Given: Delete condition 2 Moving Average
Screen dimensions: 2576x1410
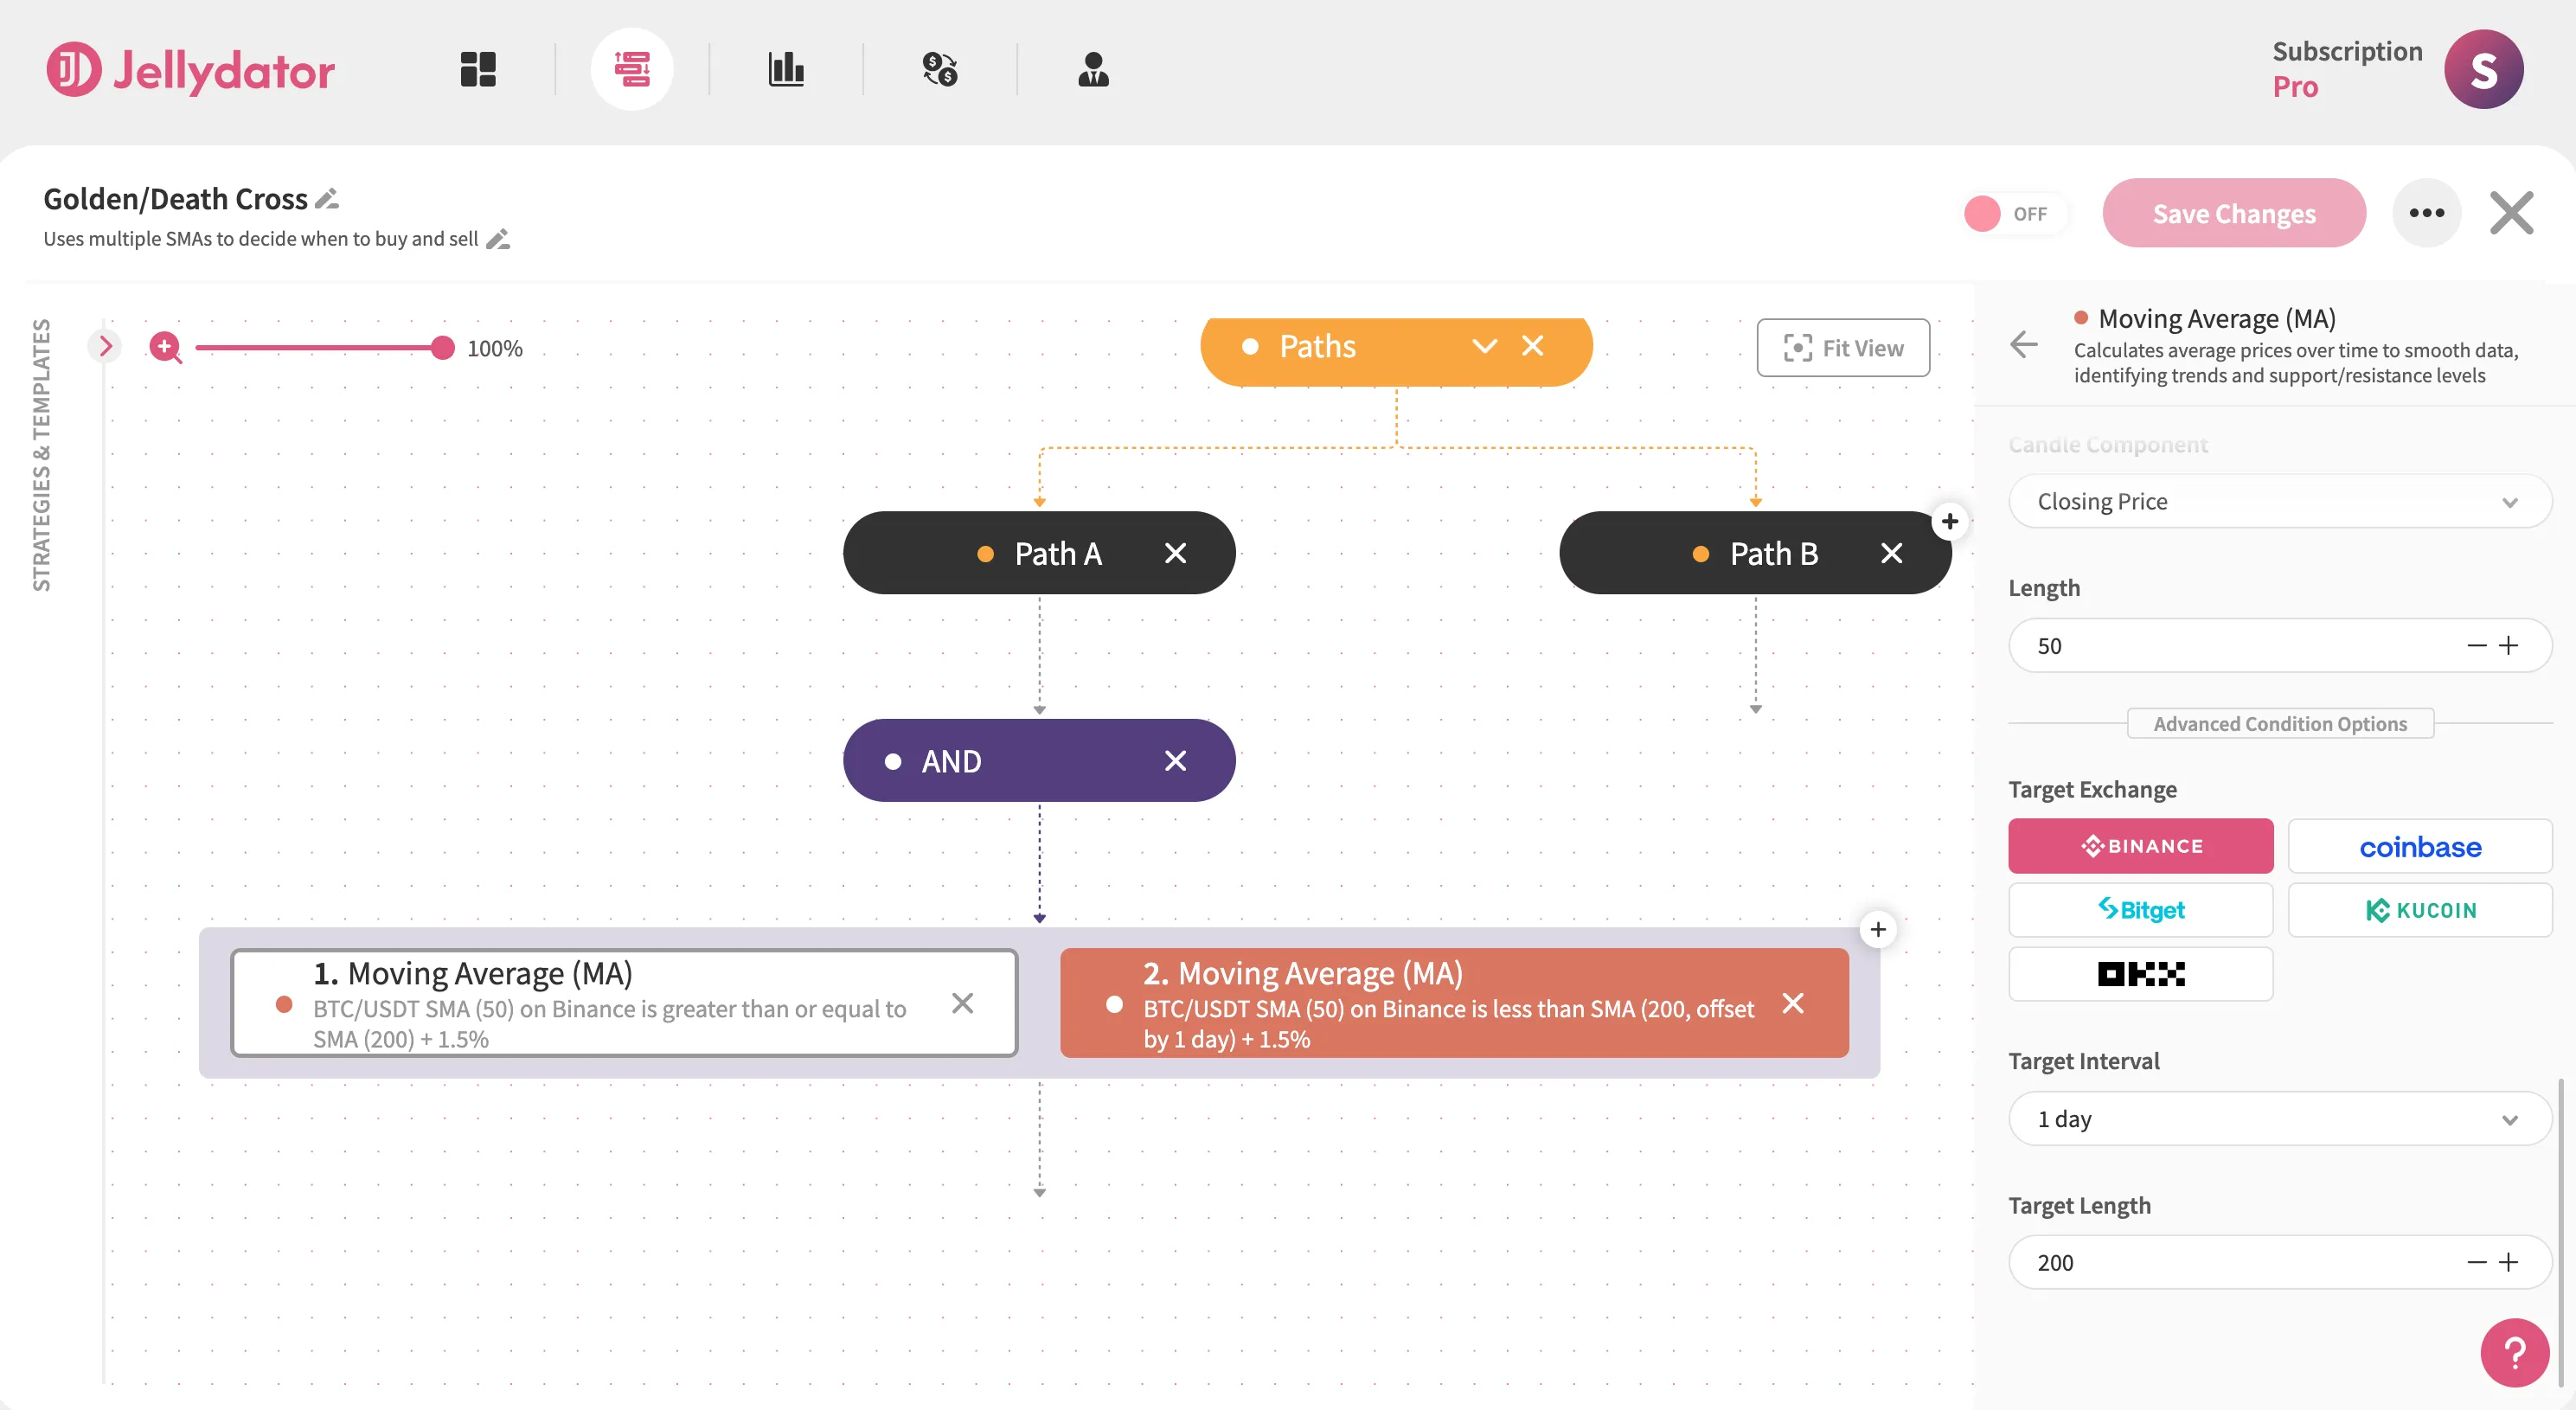Looking at the screenshot, I should [x=1793, y=1003].
